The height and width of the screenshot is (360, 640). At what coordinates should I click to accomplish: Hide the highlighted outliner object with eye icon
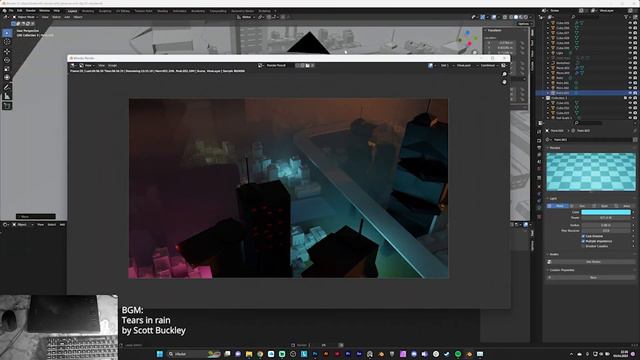pyautogui.click(x=630, y=93)
